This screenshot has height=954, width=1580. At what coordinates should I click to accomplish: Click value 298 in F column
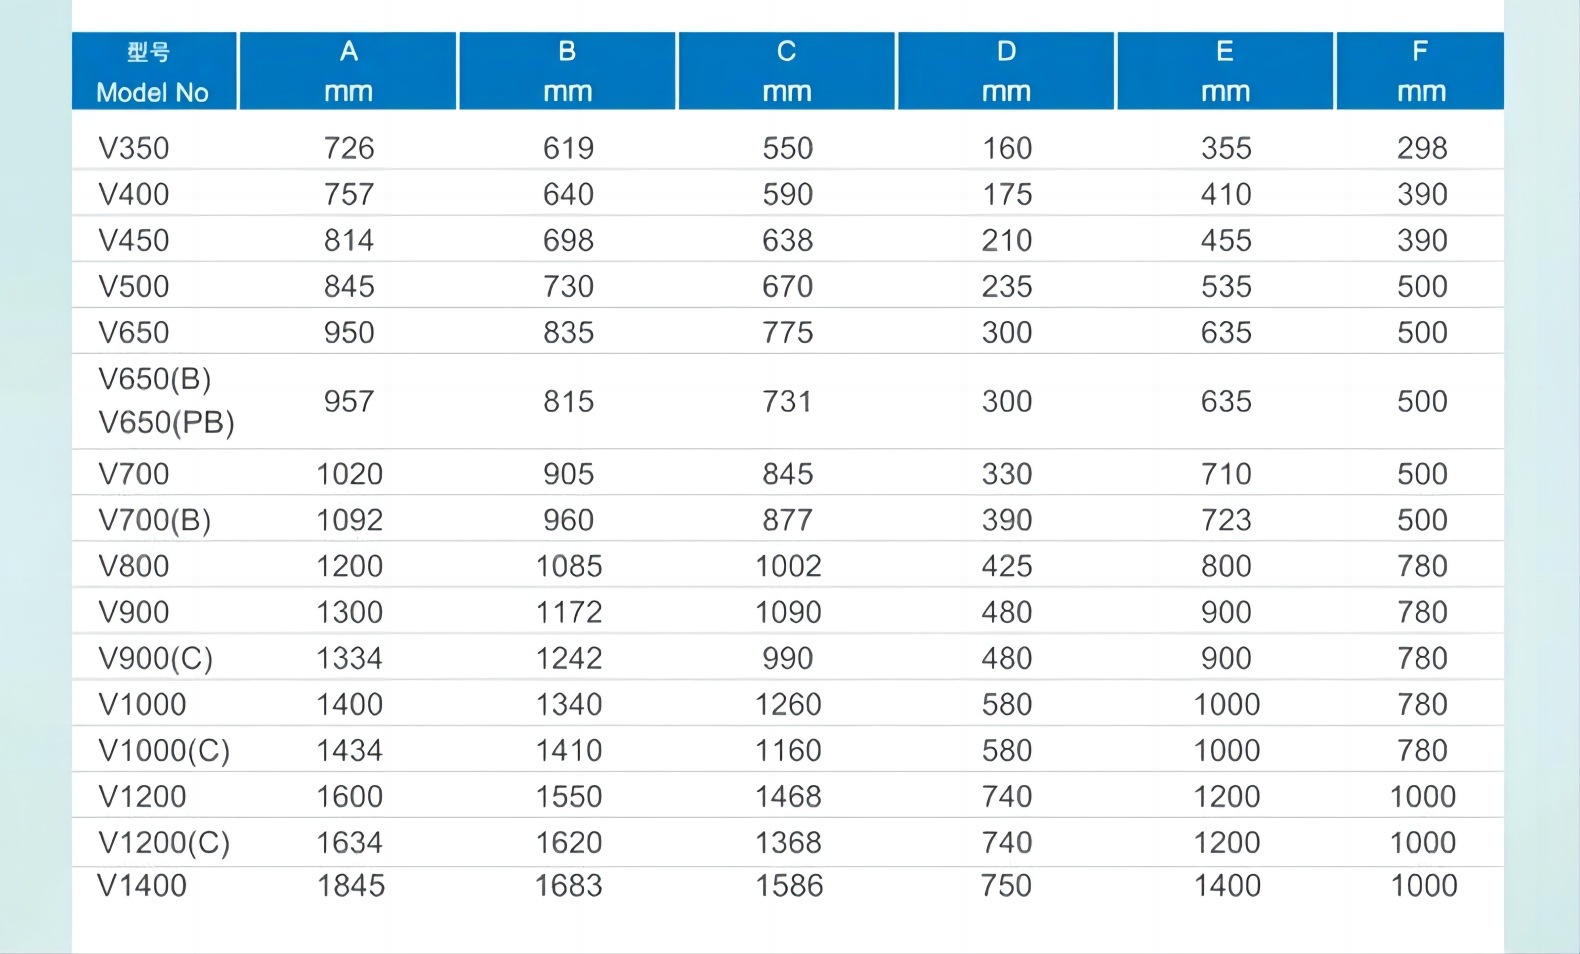(1422, 148)
